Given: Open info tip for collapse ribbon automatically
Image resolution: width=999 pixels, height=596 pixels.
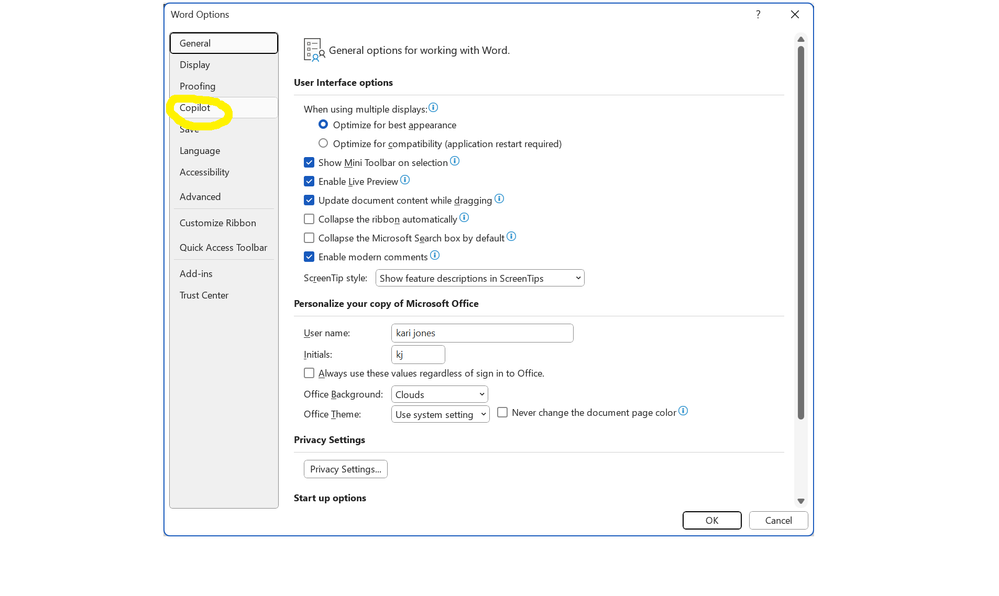Looking at the screenshot, I should pos(464,218).
